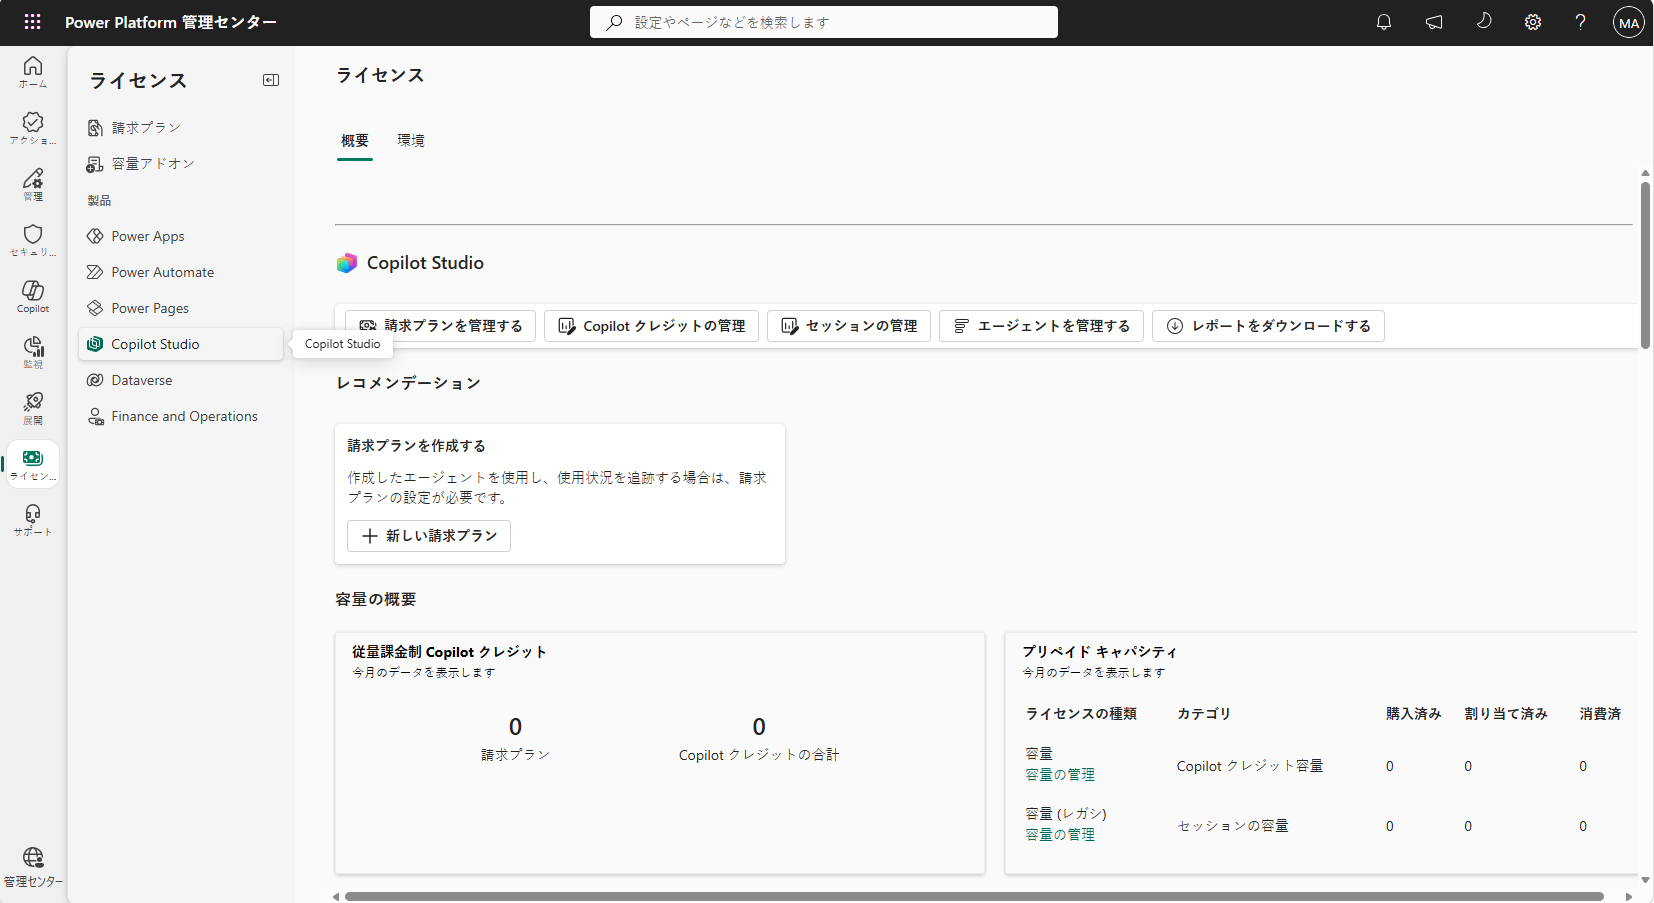Select Power Automate in product list
The height and width of the screenshot is (903, 1654).
click(x=181, y=272)
